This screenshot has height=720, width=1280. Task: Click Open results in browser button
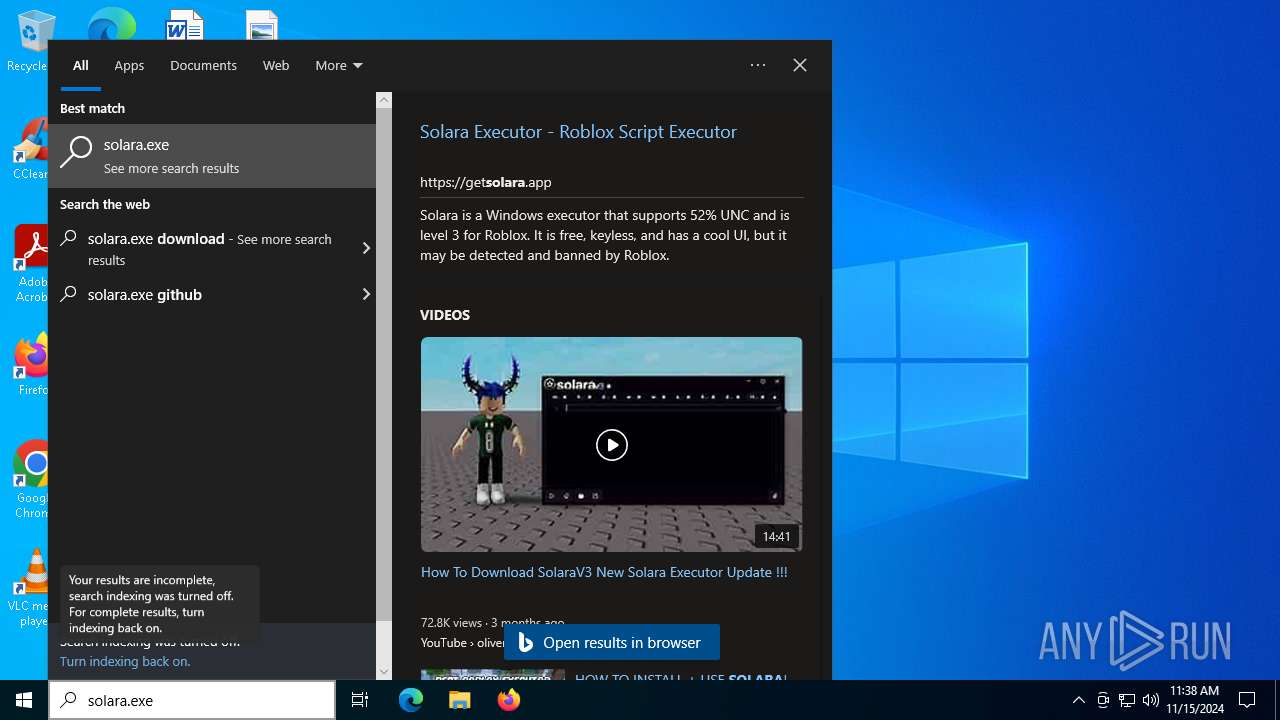pos(612,642)
